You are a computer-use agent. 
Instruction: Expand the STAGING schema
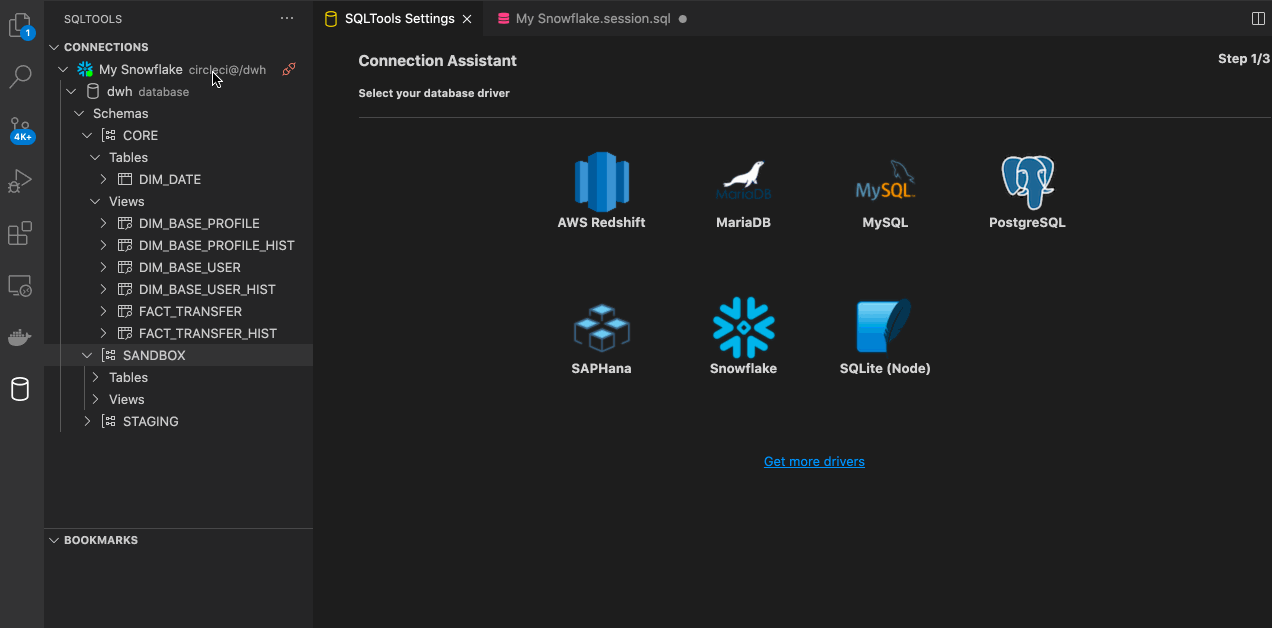(86, 421)
